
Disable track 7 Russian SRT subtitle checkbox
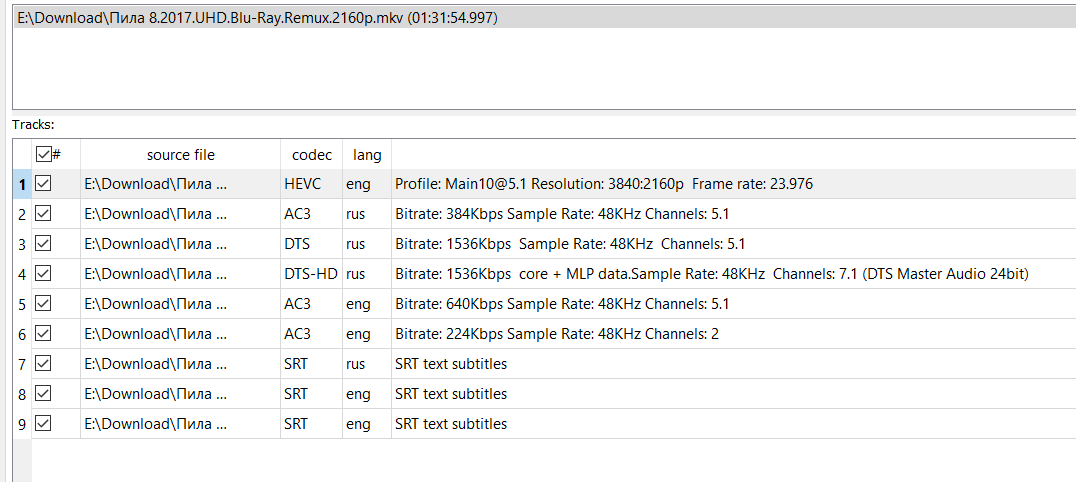coord(43,364)
